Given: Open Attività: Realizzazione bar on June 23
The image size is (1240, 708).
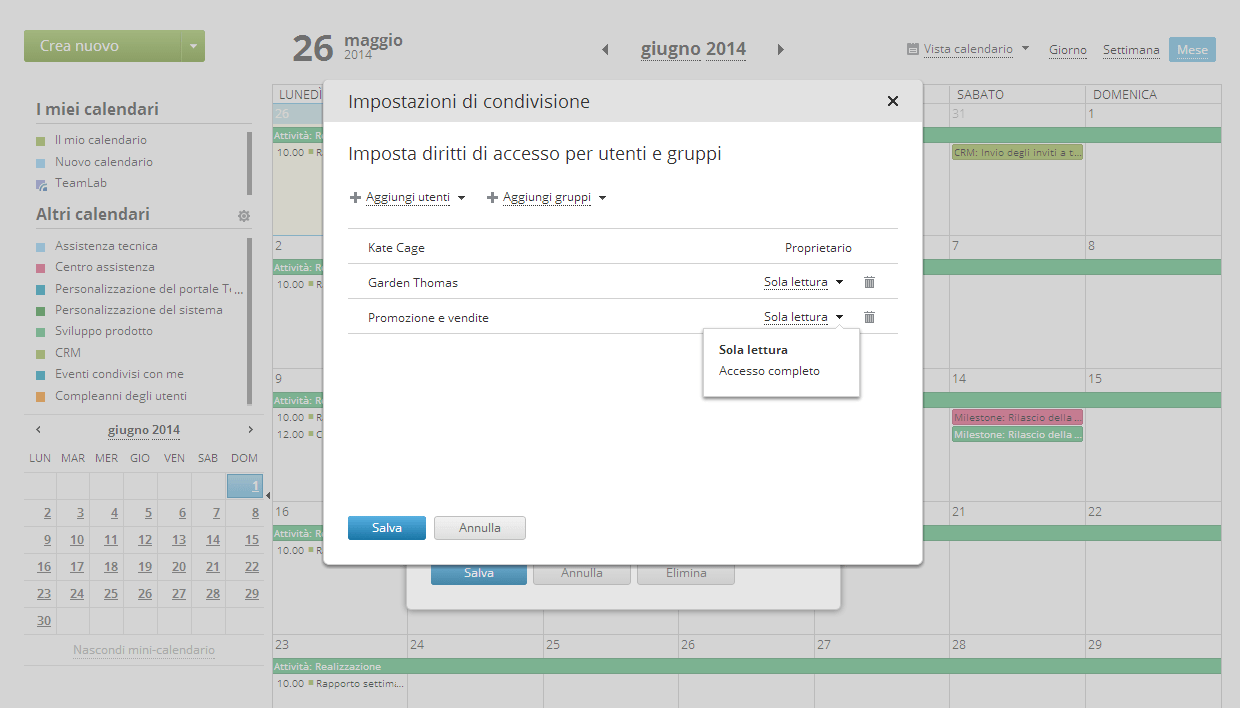Looking at the screenshot, I should click(x=746, y=666).
